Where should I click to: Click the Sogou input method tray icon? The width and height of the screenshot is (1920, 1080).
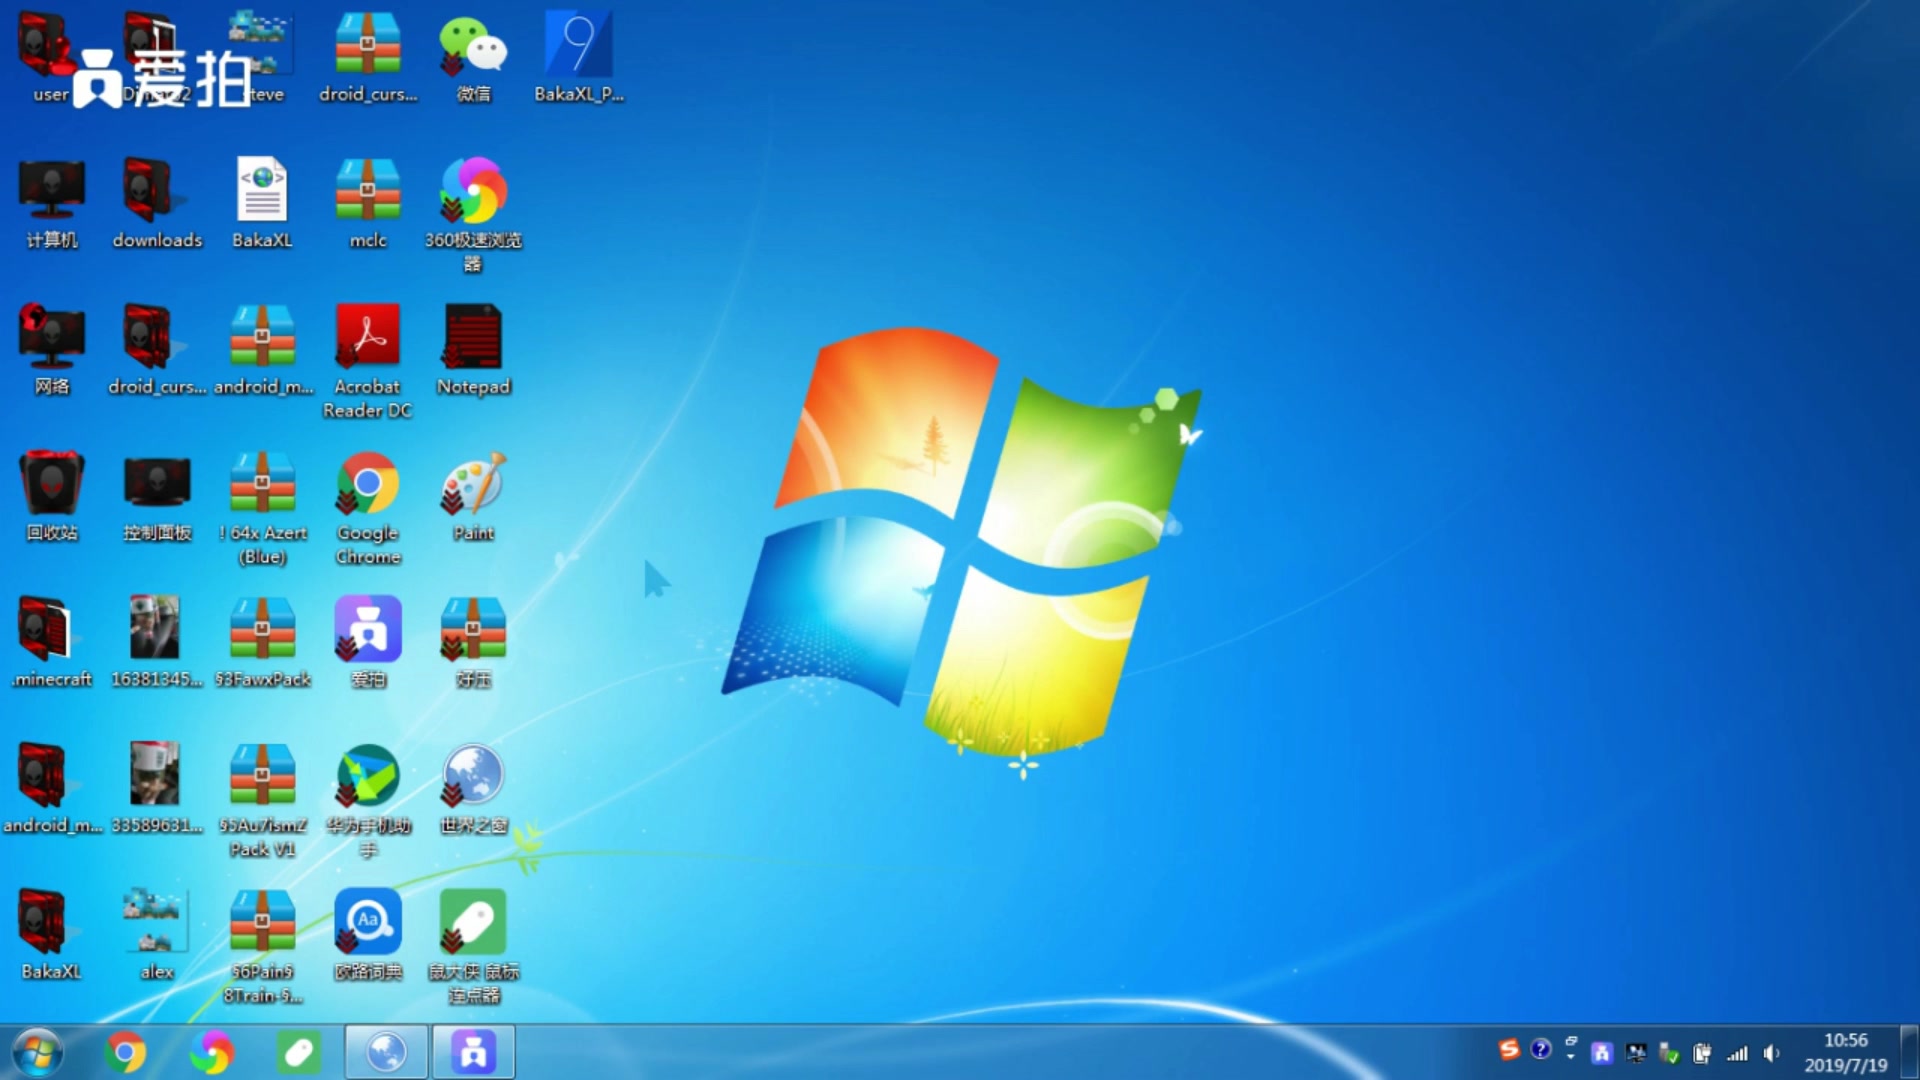pos(1509,1049)
